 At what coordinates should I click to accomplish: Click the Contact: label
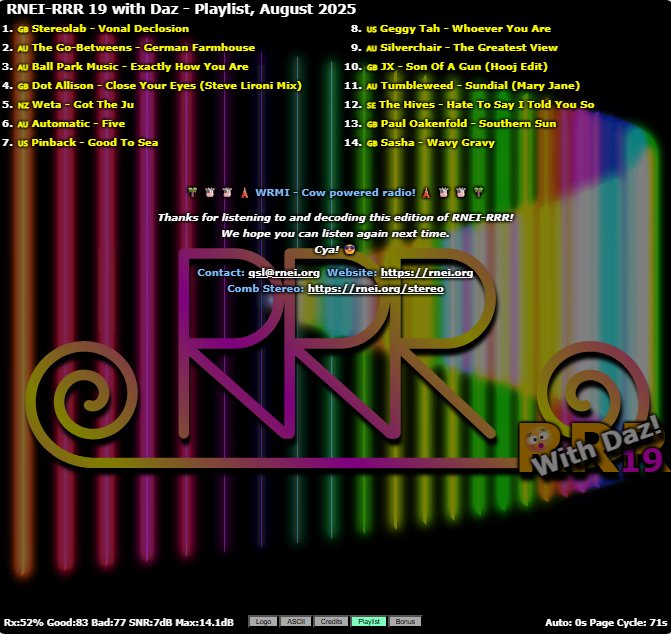coord(221,273)
